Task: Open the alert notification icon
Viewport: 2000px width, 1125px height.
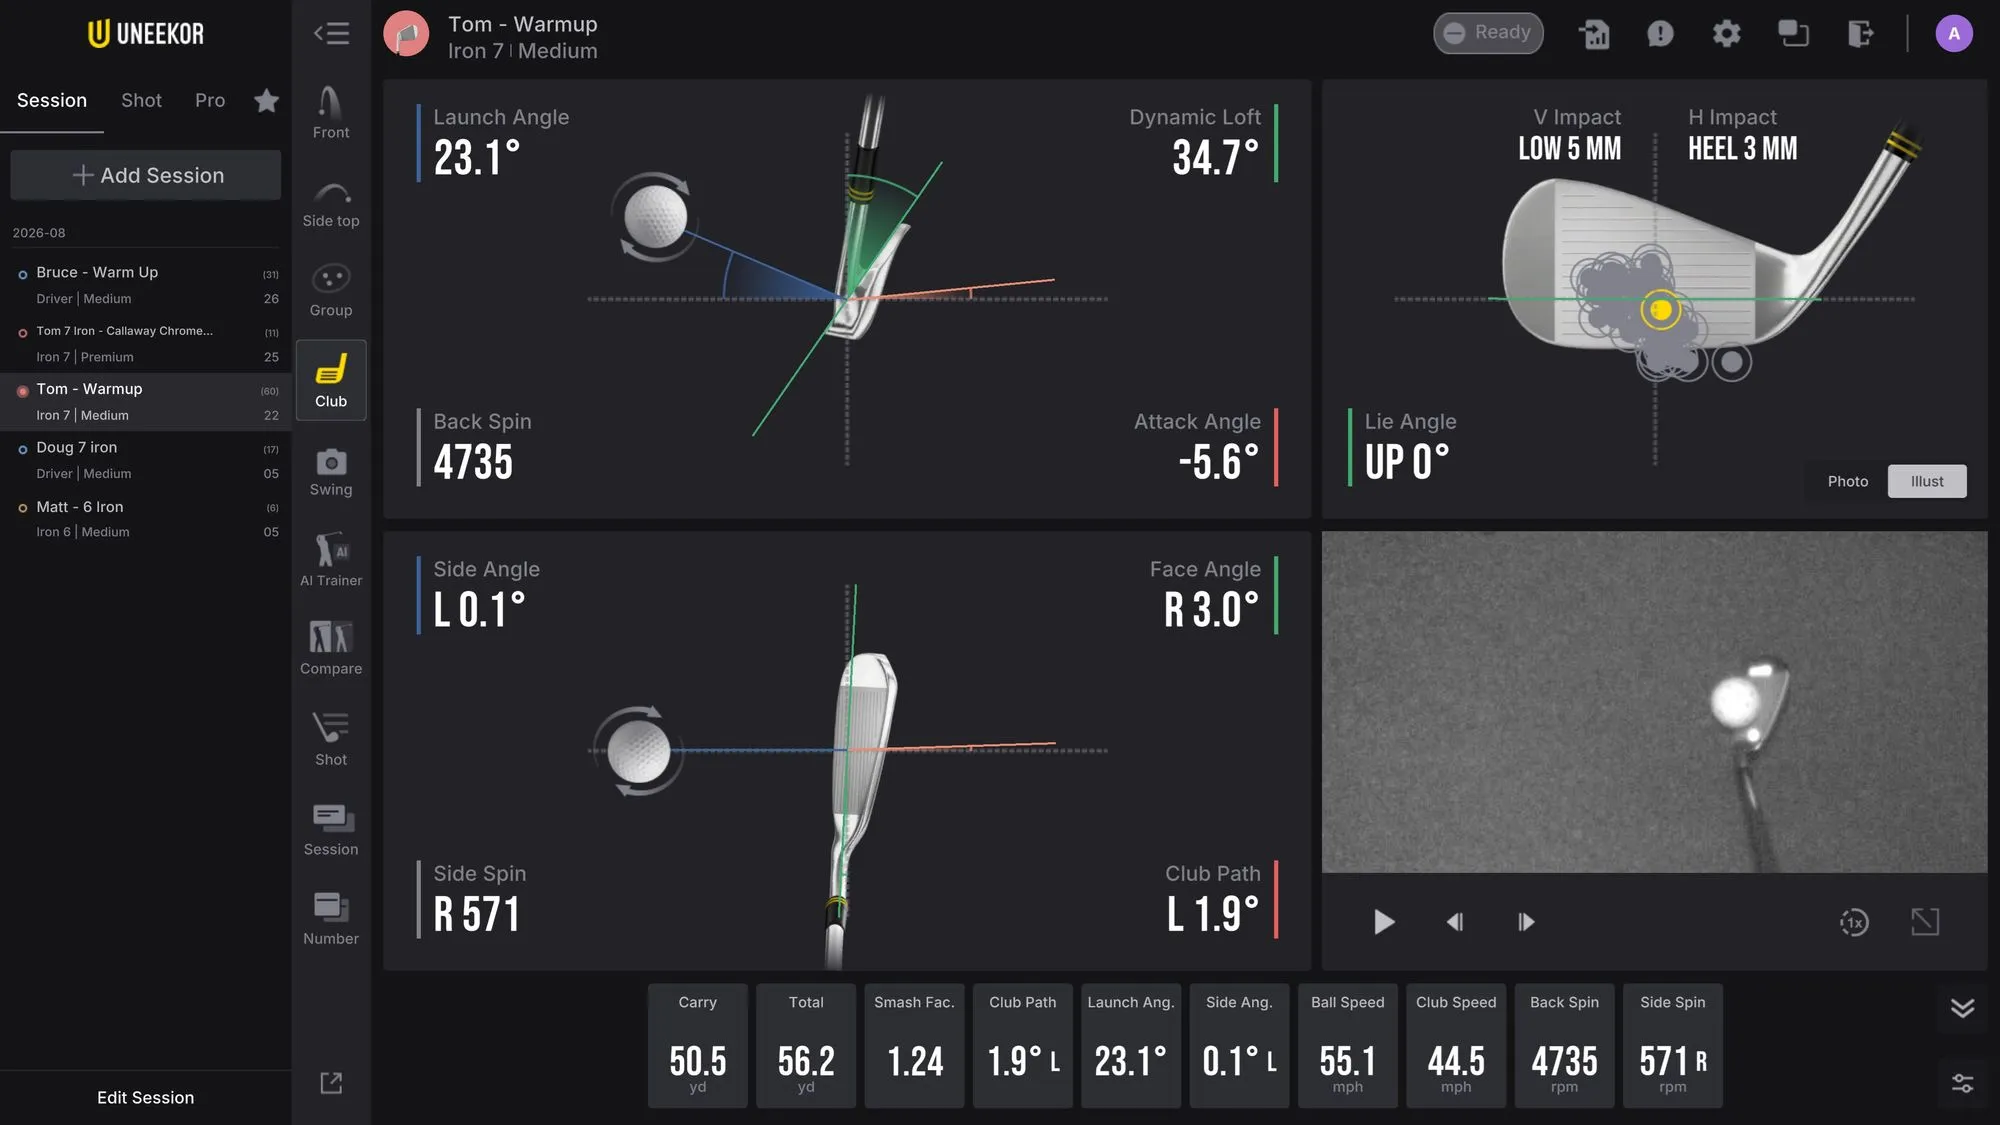Action: (x=1660, y=33)
